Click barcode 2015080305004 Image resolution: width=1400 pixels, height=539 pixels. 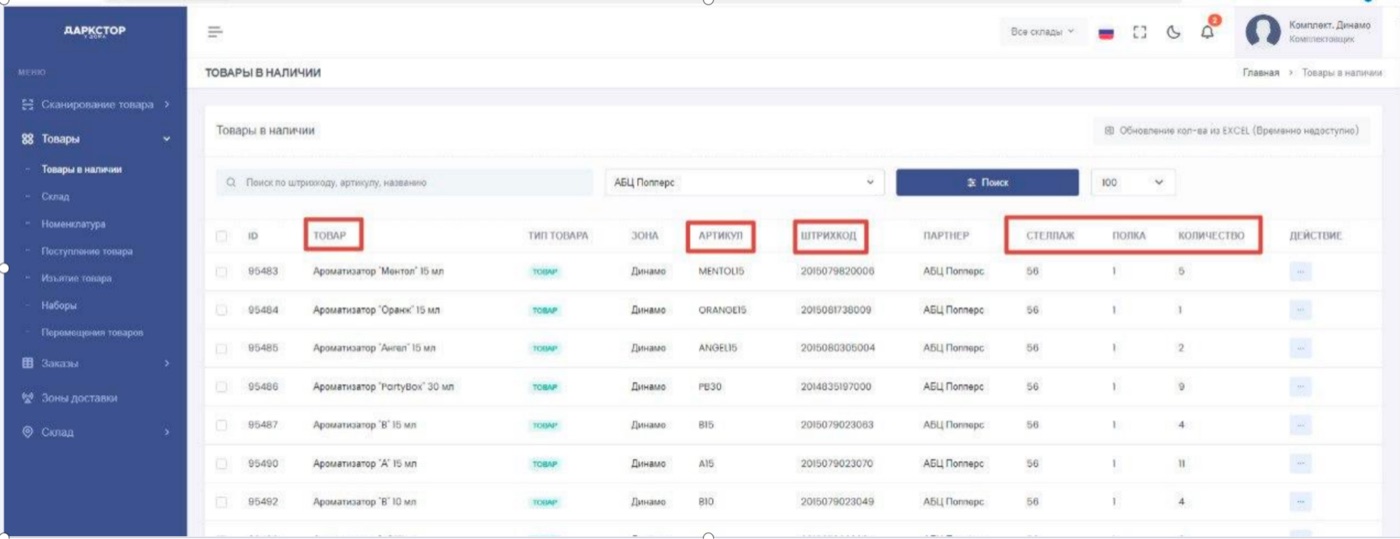click(838, 348)
